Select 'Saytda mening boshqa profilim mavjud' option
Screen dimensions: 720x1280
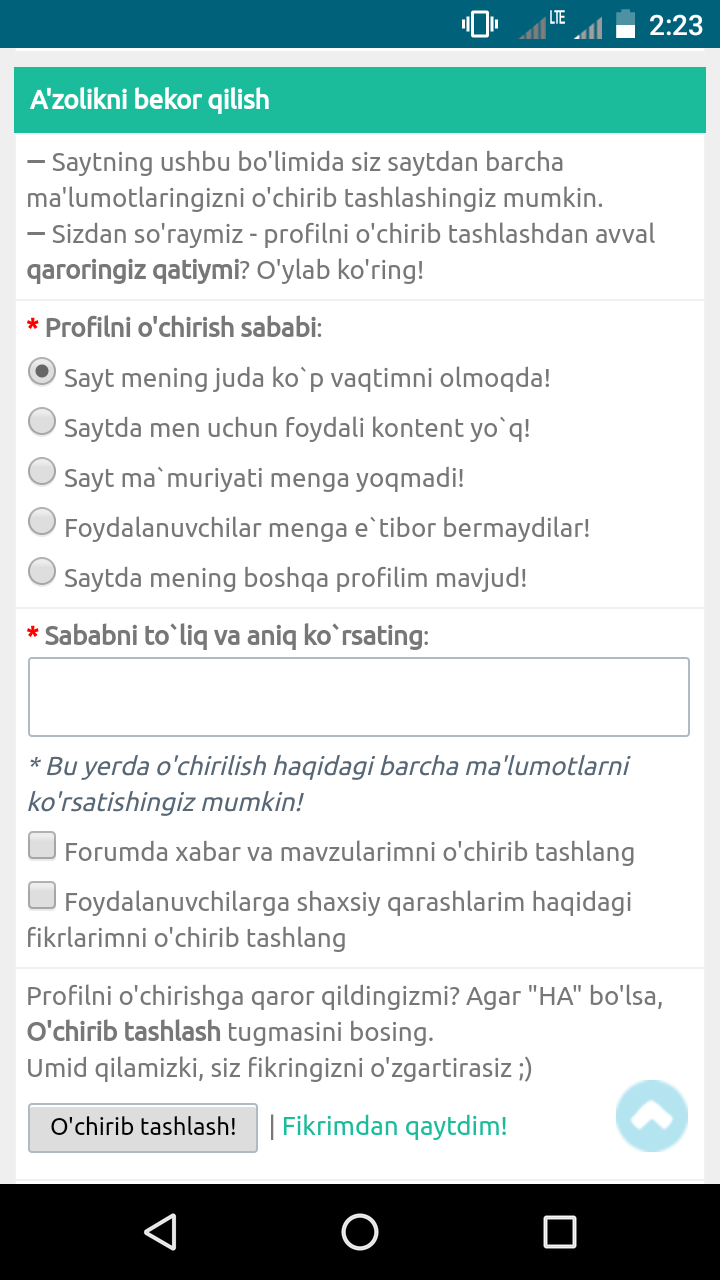[42, 571]
